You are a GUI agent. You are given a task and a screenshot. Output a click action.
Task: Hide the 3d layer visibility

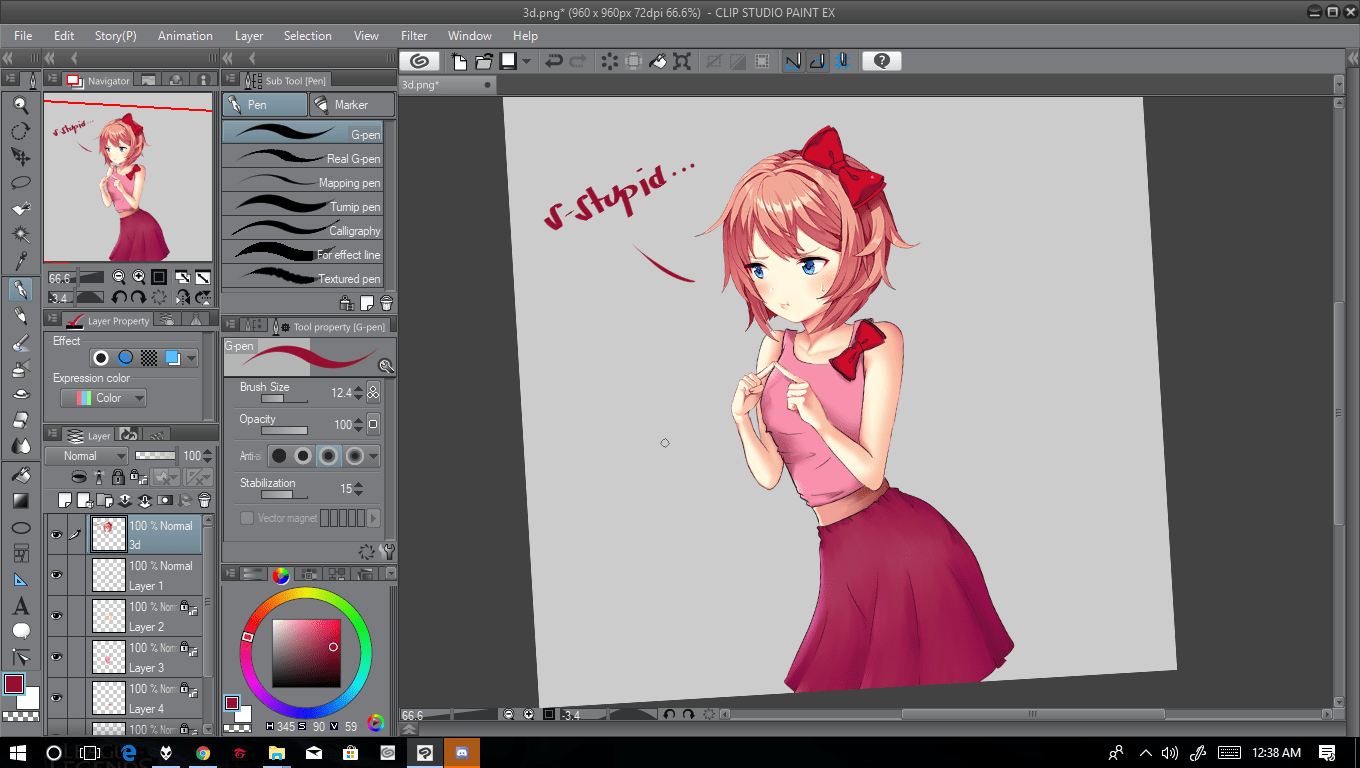click(x=57, y=534)
